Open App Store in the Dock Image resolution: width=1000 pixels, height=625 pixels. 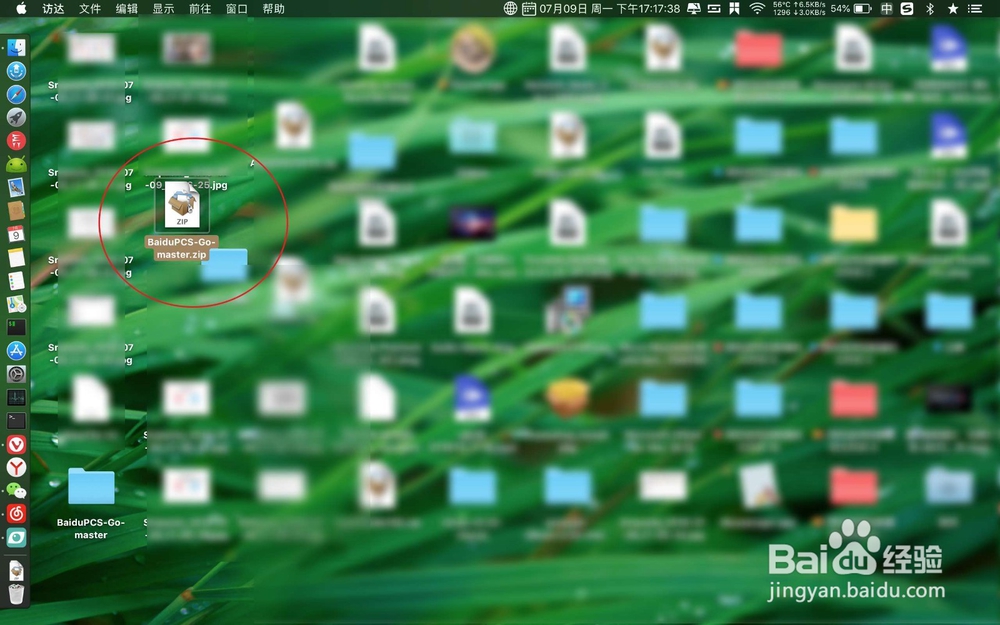point(16,351)
